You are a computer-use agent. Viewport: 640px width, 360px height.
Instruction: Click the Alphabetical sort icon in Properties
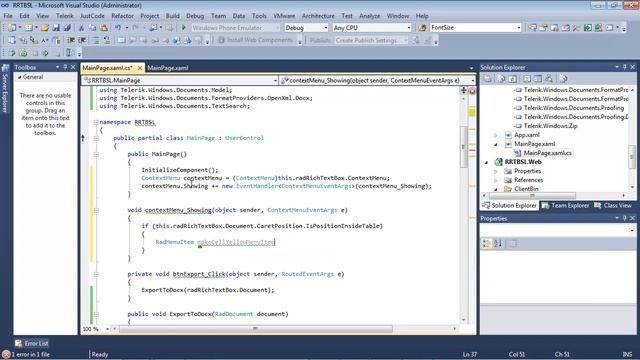[498, 244]
